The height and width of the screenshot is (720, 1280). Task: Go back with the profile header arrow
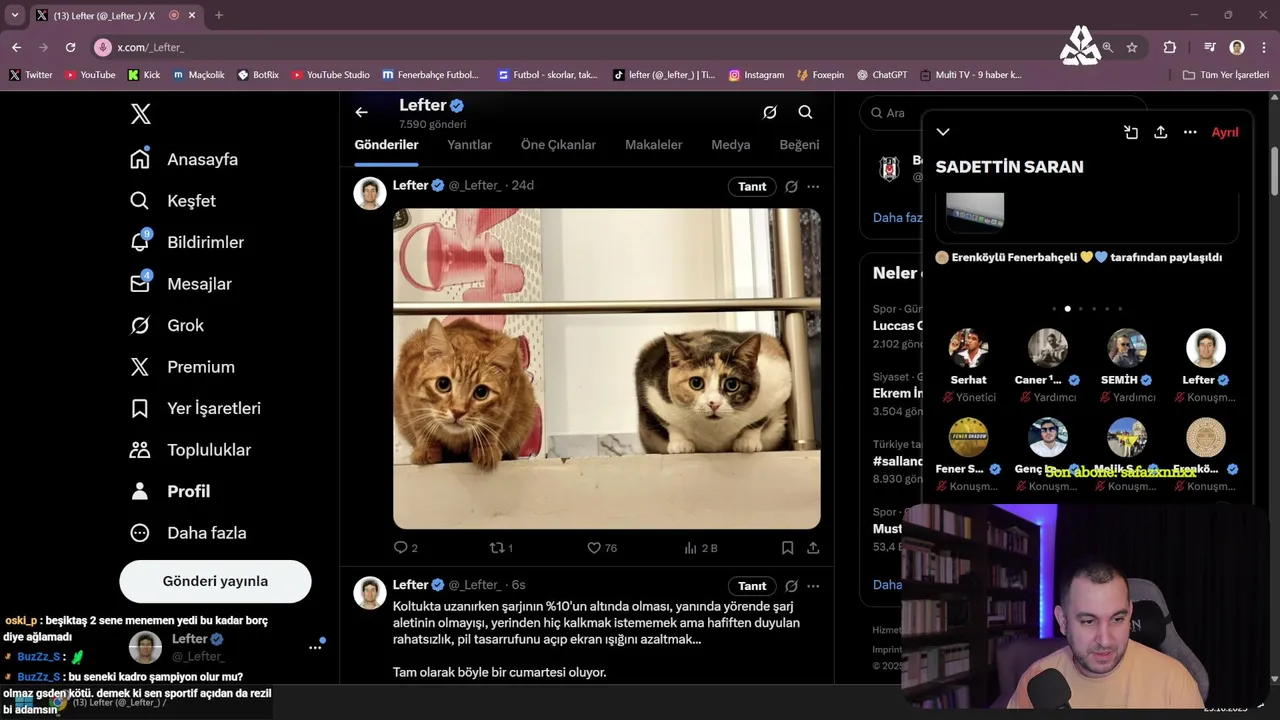point(362,113)
